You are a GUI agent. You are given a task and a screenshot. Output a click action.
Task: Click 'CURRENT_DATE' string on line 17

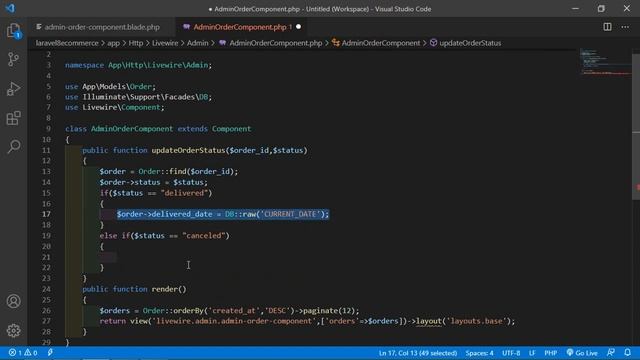point(290,214)
